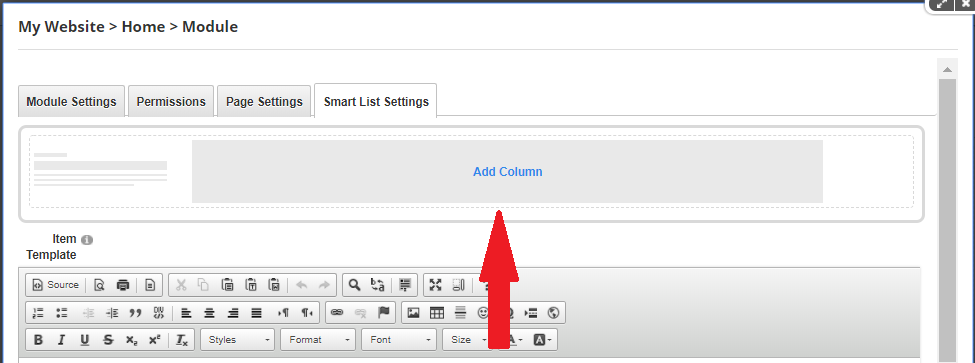
Task: Create a Div container icon
Action: (x=158, y=313)
